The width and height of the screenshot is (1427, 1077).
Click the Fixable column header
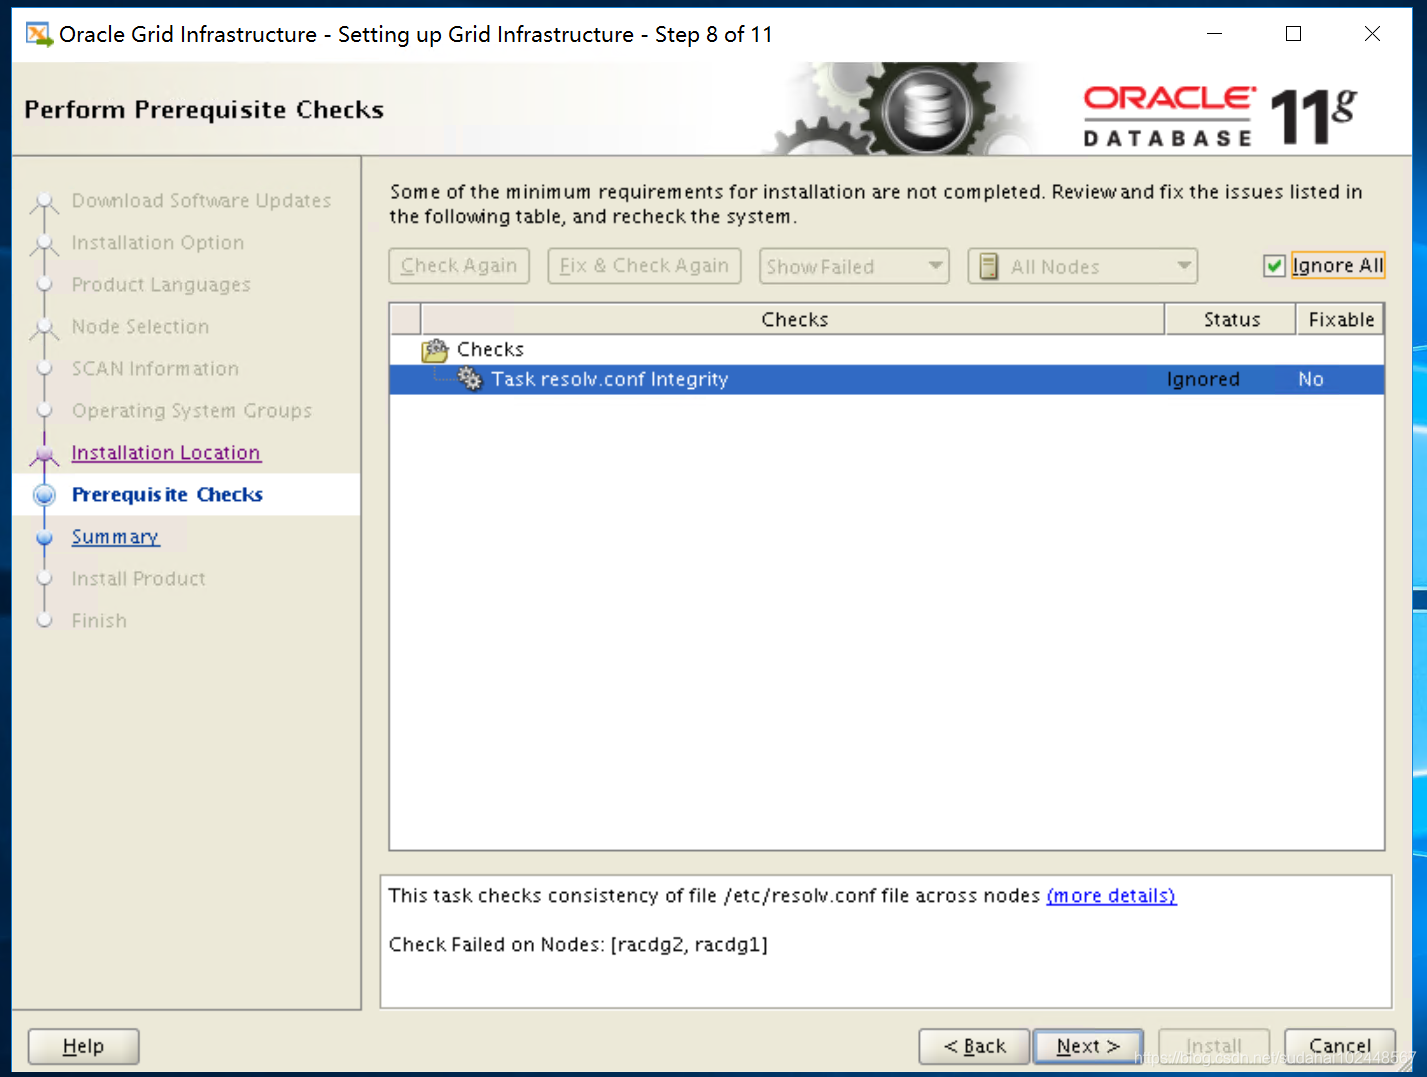pyautogui.click(x=1341, y=319)
